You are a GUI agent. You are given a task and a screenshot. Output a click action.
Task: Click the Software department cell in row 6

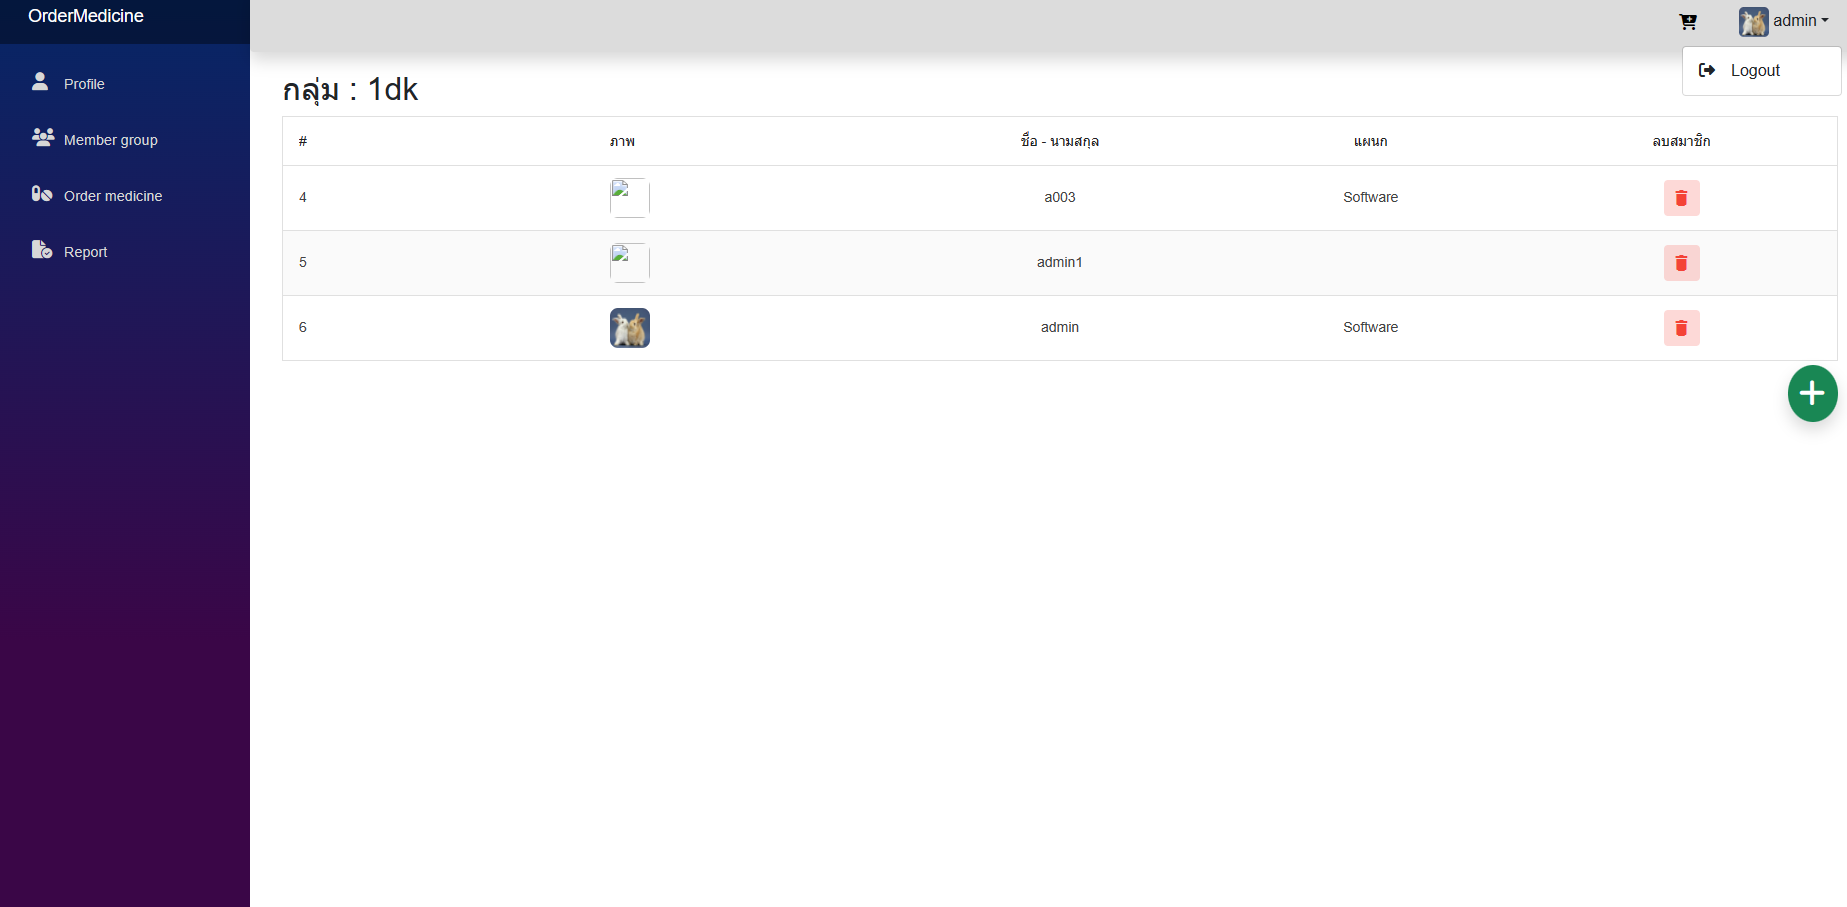[1370, 328]
